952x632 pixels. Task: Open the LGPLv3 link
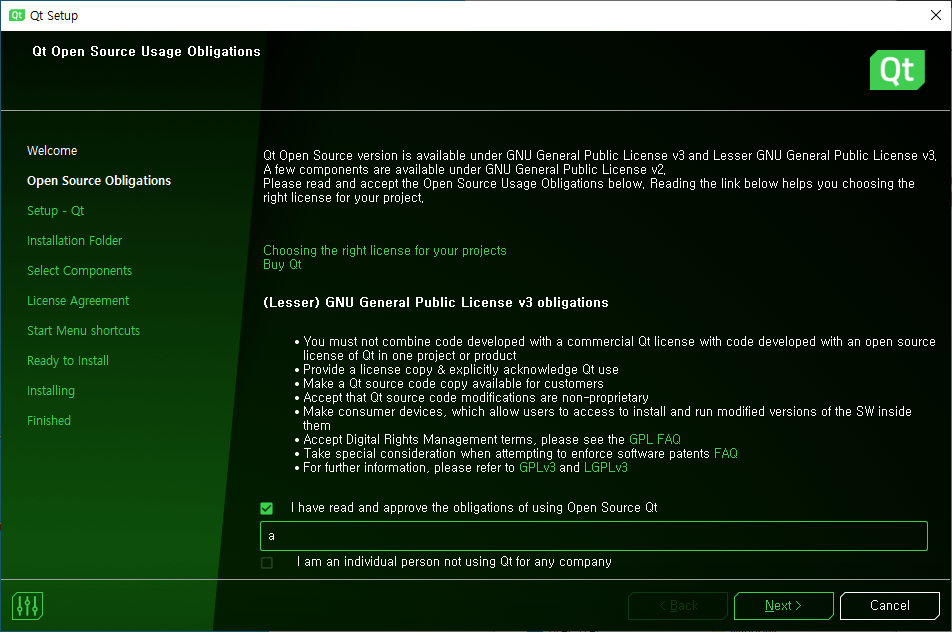[x=605, y=467]
